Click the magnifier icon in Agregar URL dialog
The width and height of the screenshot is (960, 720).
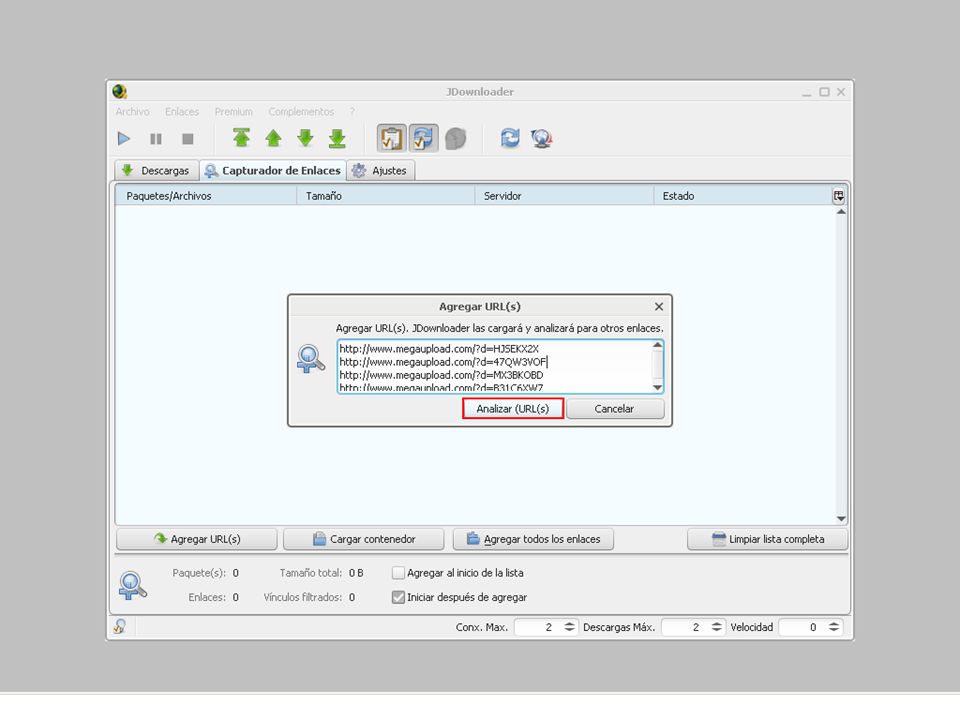pos(310,358)
